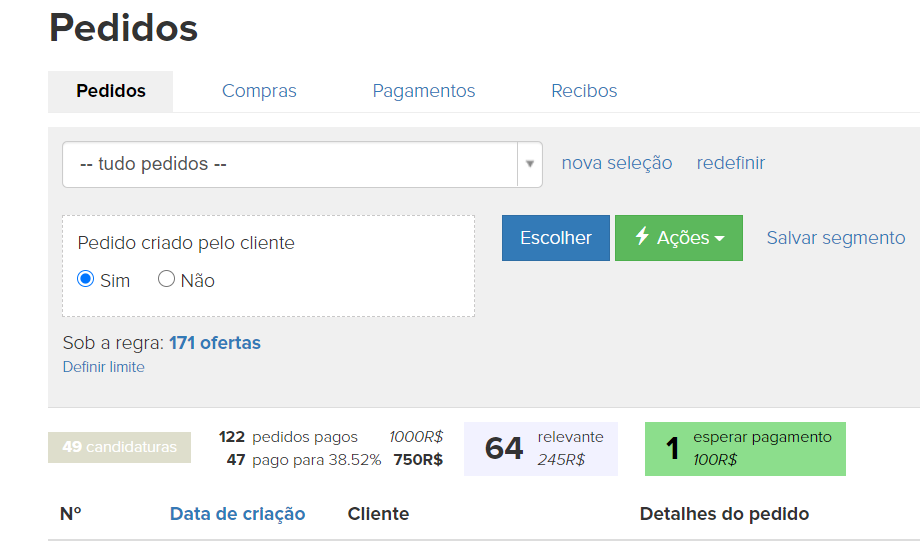Click the 'tudo pedidos' selection field
Image resolution: width=920 pixels, height=543 pixels.
[x=289, y=164]
